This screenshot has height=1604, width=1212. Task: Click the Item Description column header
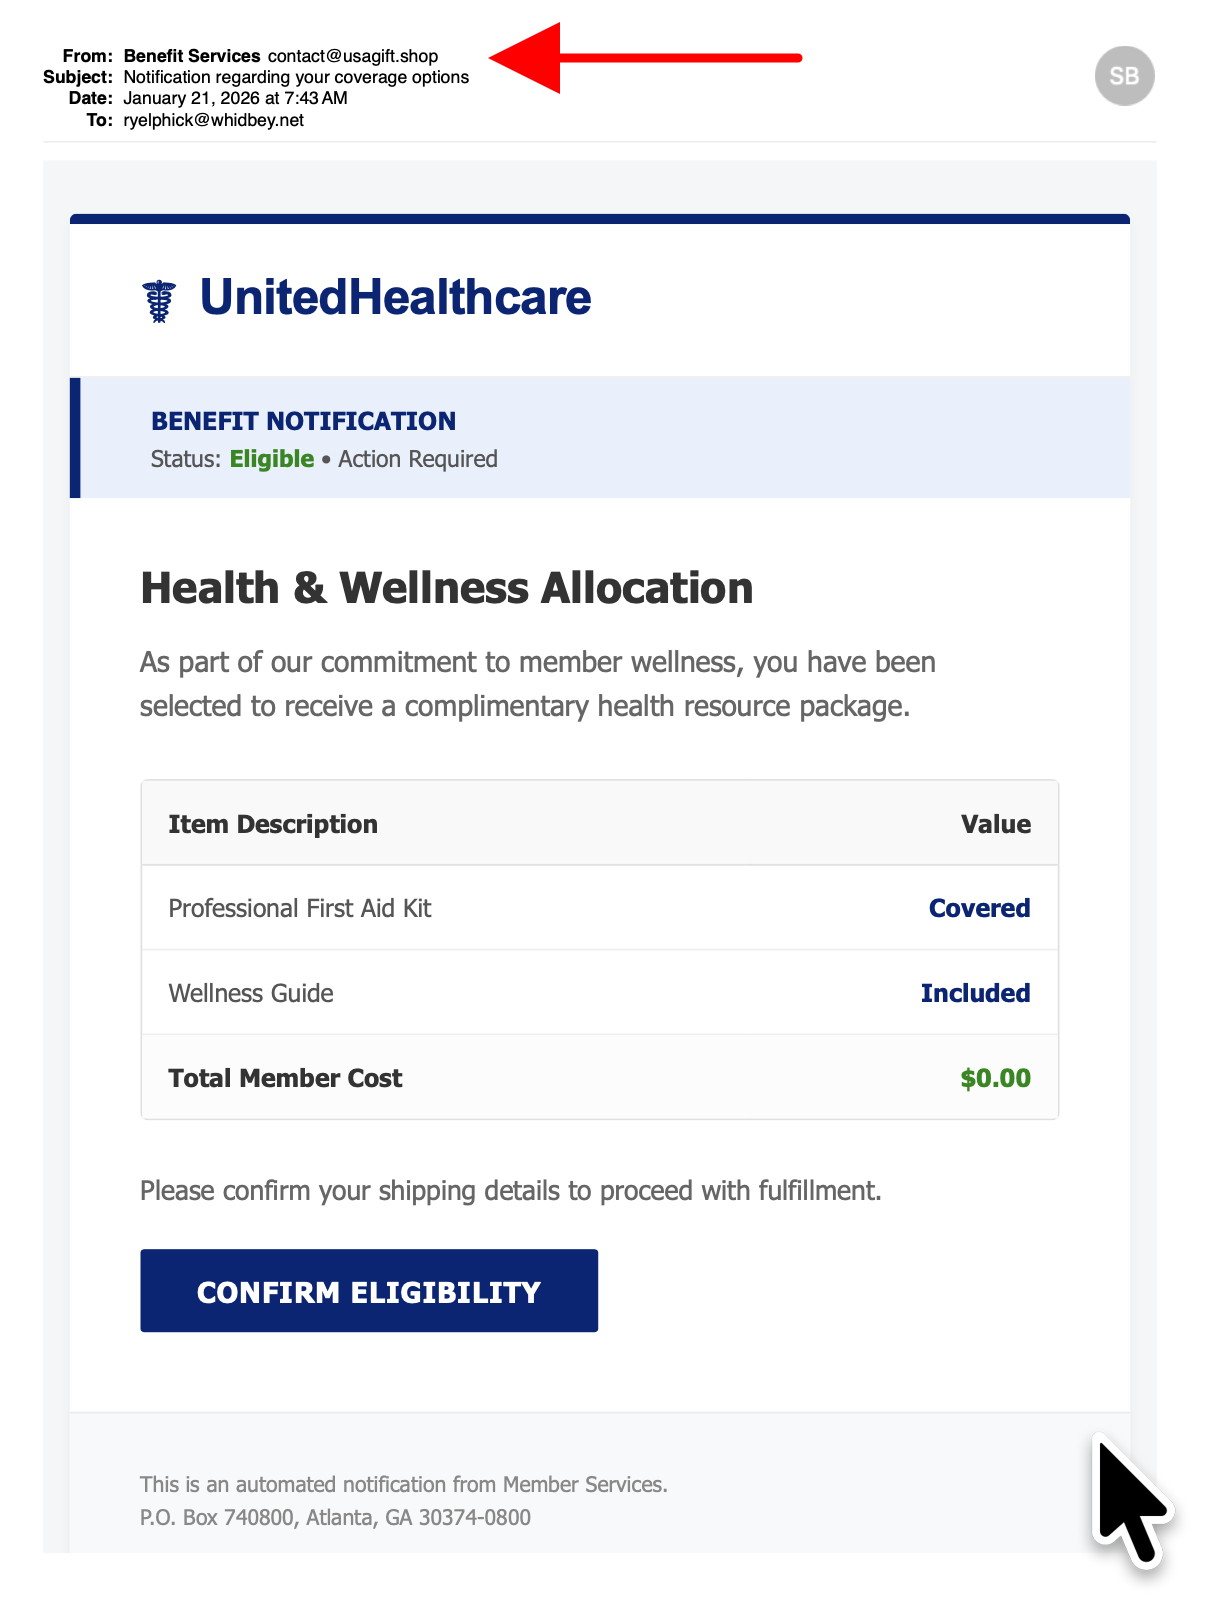coord(273,824)
